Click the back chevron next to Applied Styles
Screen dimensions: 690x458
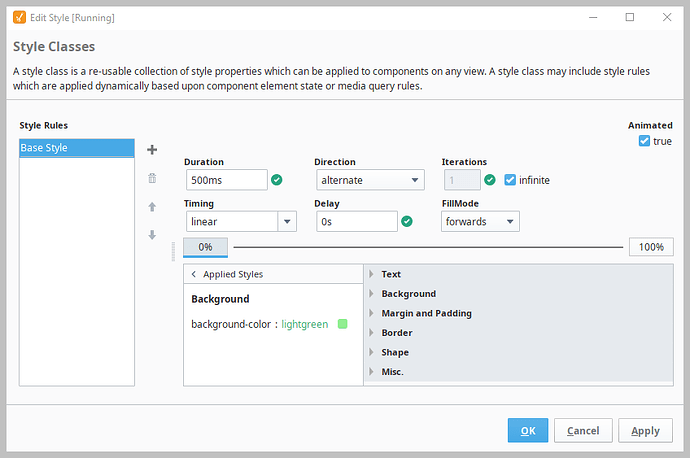pyautogui.click(x=193, y=274)
